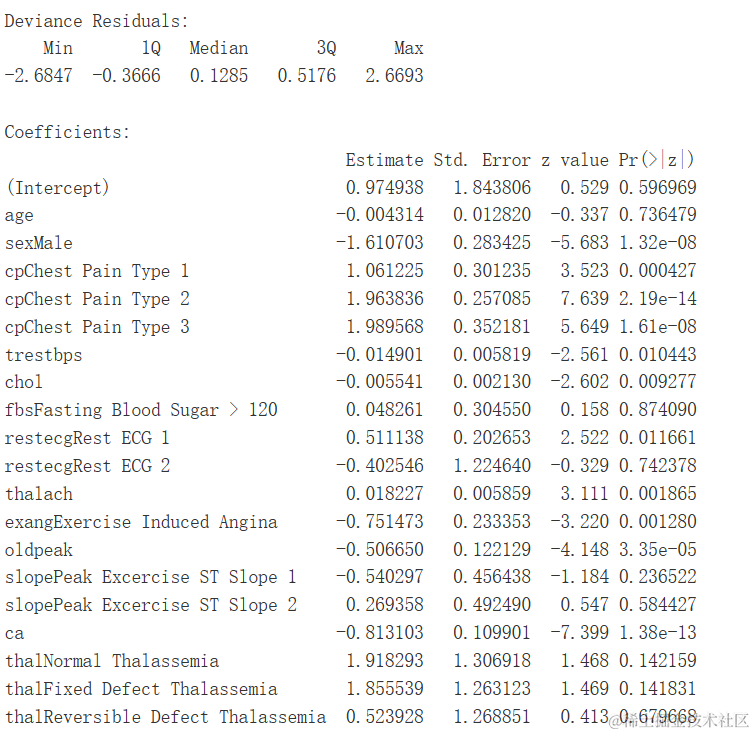Click the chol row label
This screenshot has width=755, height=735.
24,382
